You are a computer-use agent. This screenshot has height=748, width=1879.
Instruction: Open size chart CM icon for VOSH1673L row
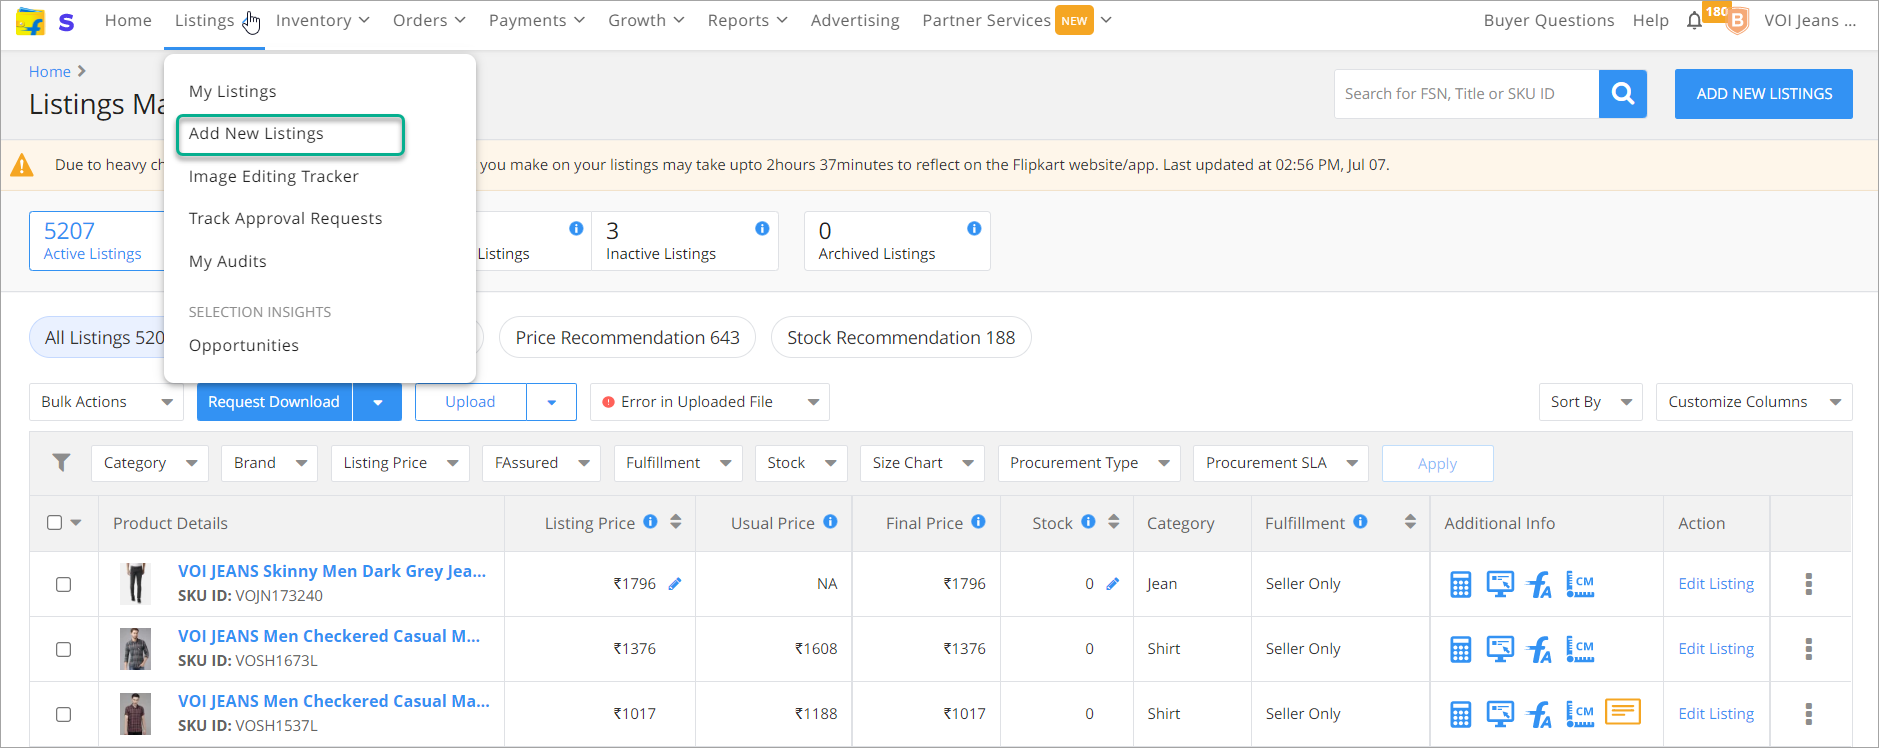click(x=1580, y=649)
